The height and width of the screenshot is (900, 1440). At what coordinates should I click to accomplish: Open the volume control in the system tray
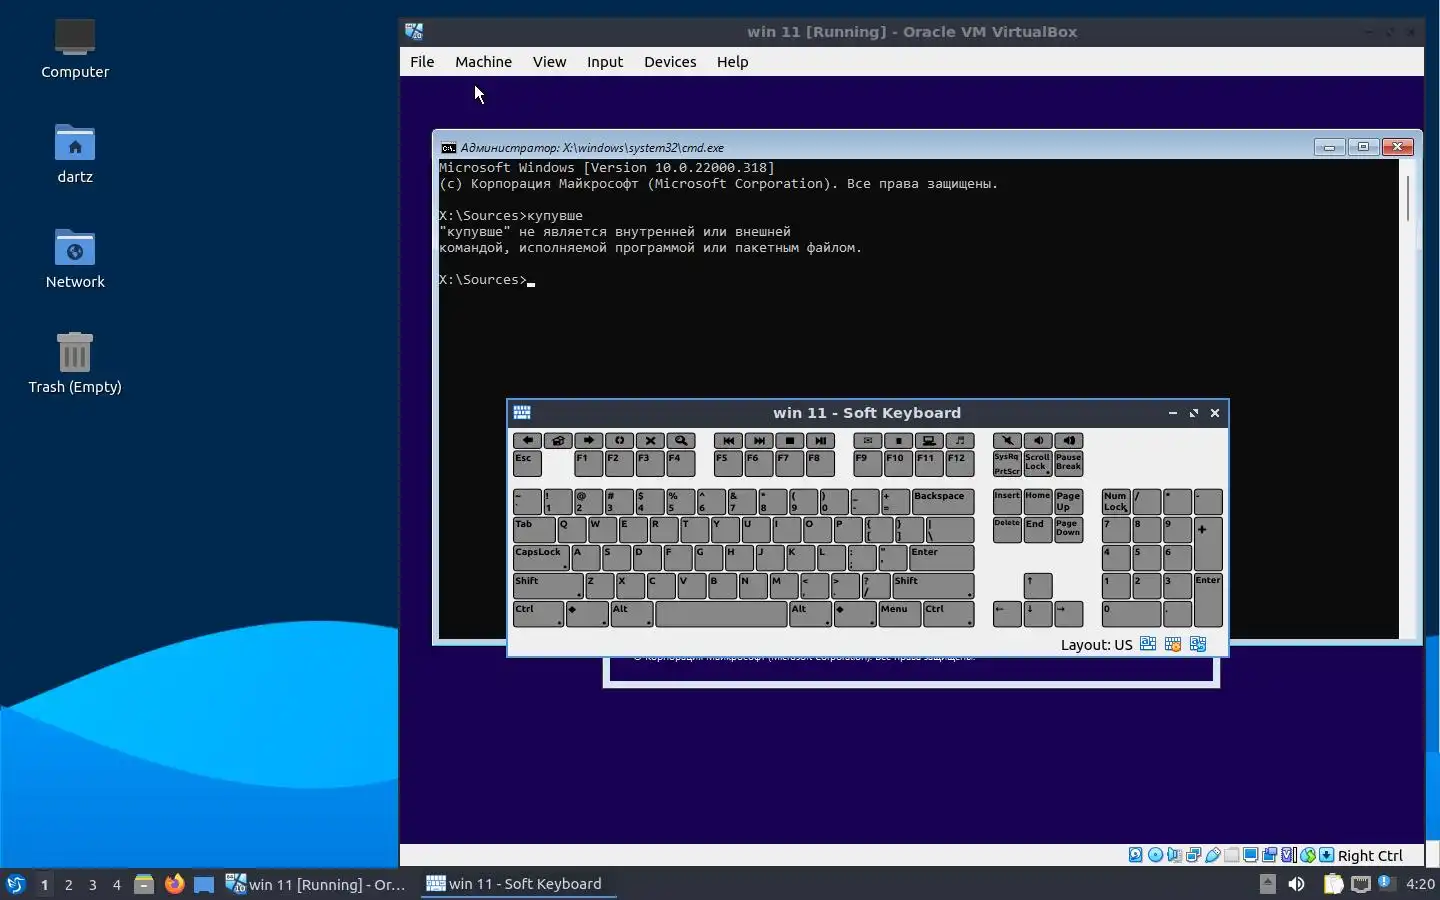[1296, 884]
